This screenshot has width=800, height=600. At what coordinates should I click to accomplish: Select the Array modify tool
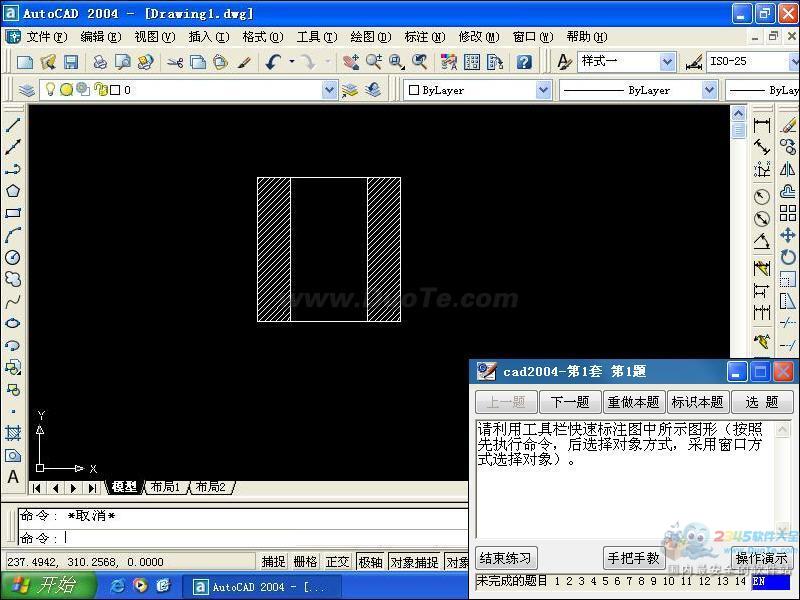coord(788,213)
